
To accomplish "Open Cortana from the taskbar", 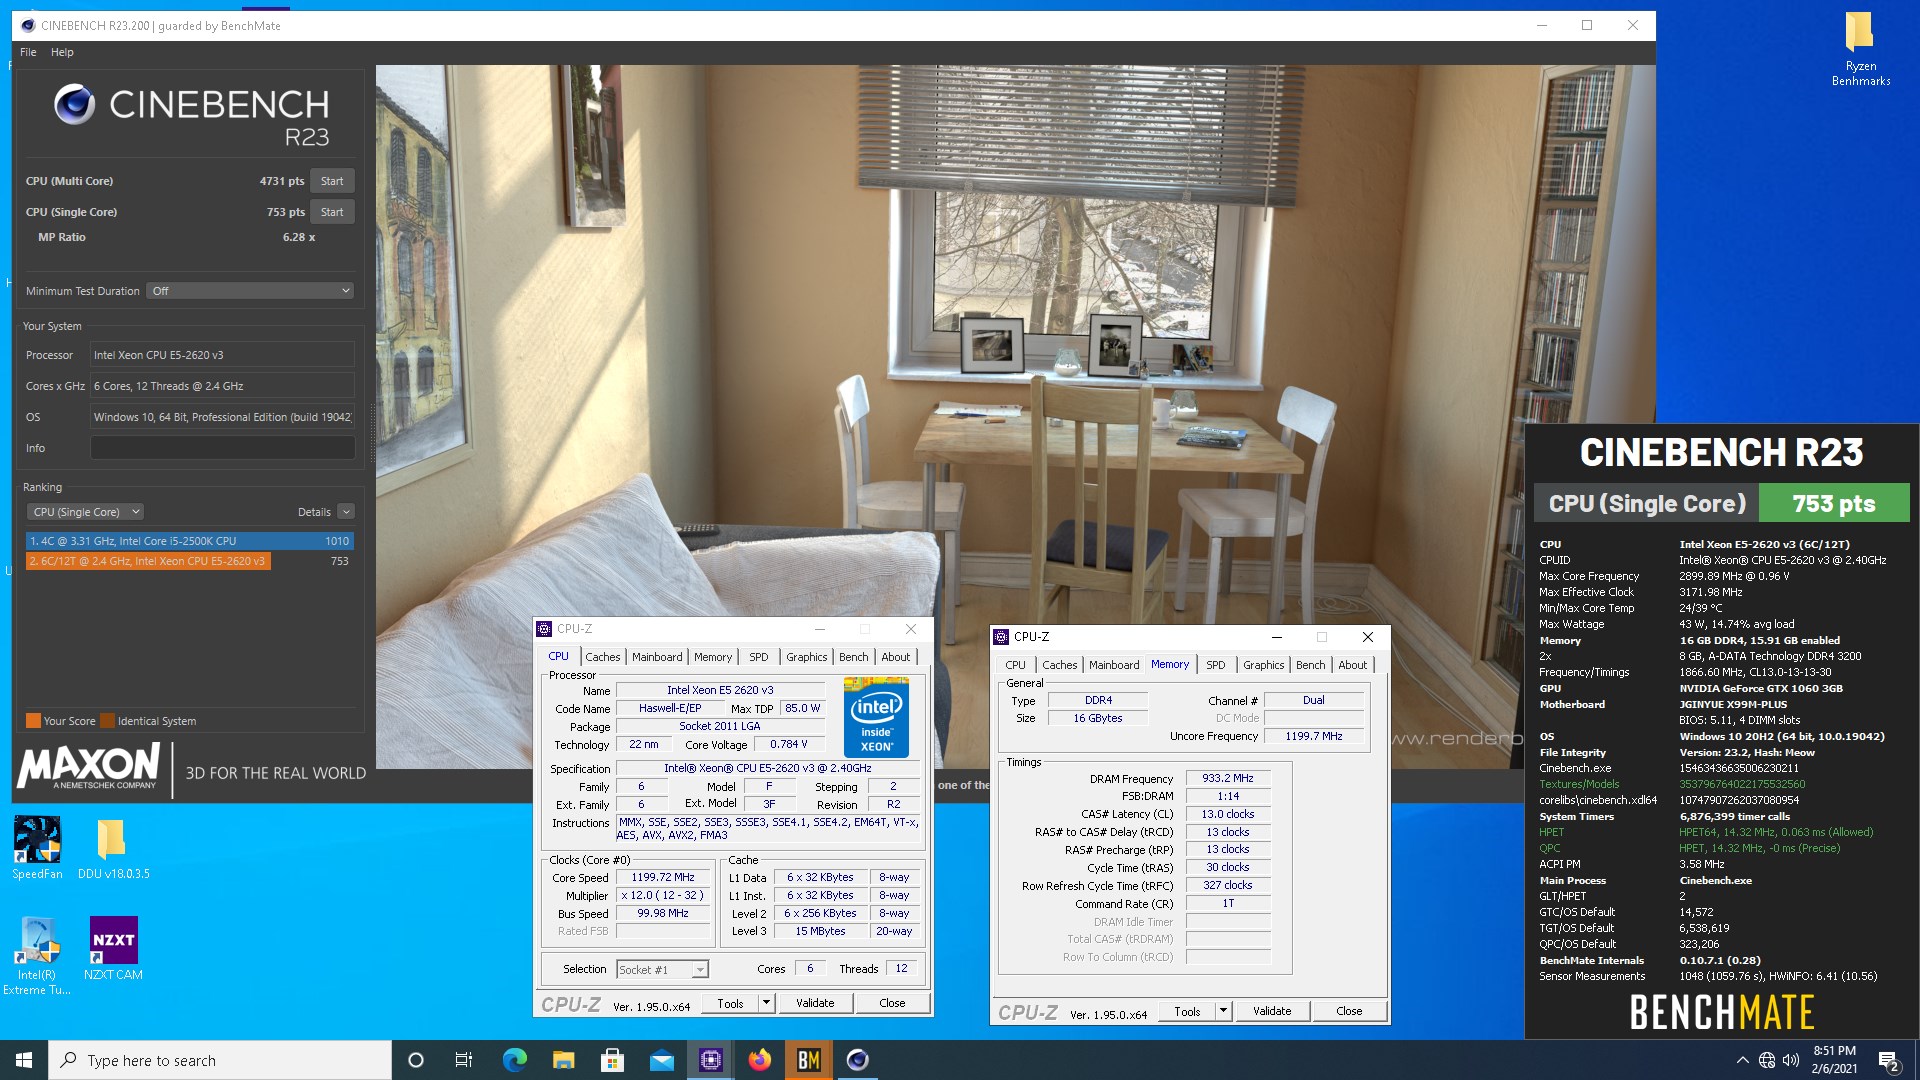I will point(416,1060).
